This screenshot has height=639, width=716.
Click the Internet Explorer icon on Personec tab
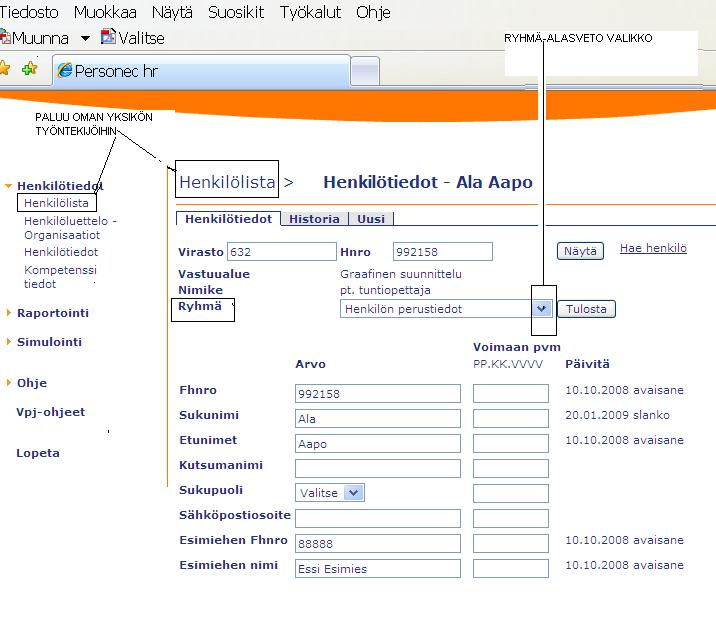pos(64,70)
